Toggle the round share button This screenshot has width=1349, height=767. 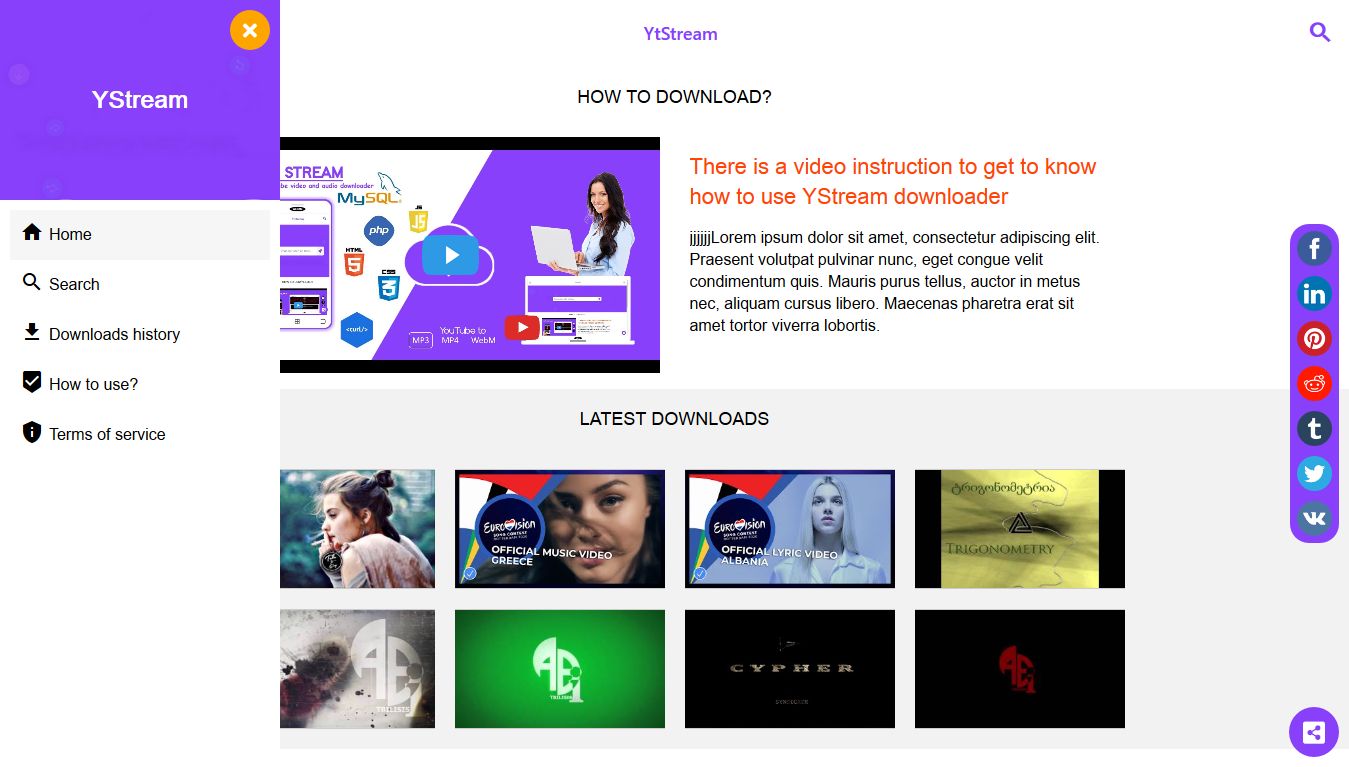click(1314, 732)
